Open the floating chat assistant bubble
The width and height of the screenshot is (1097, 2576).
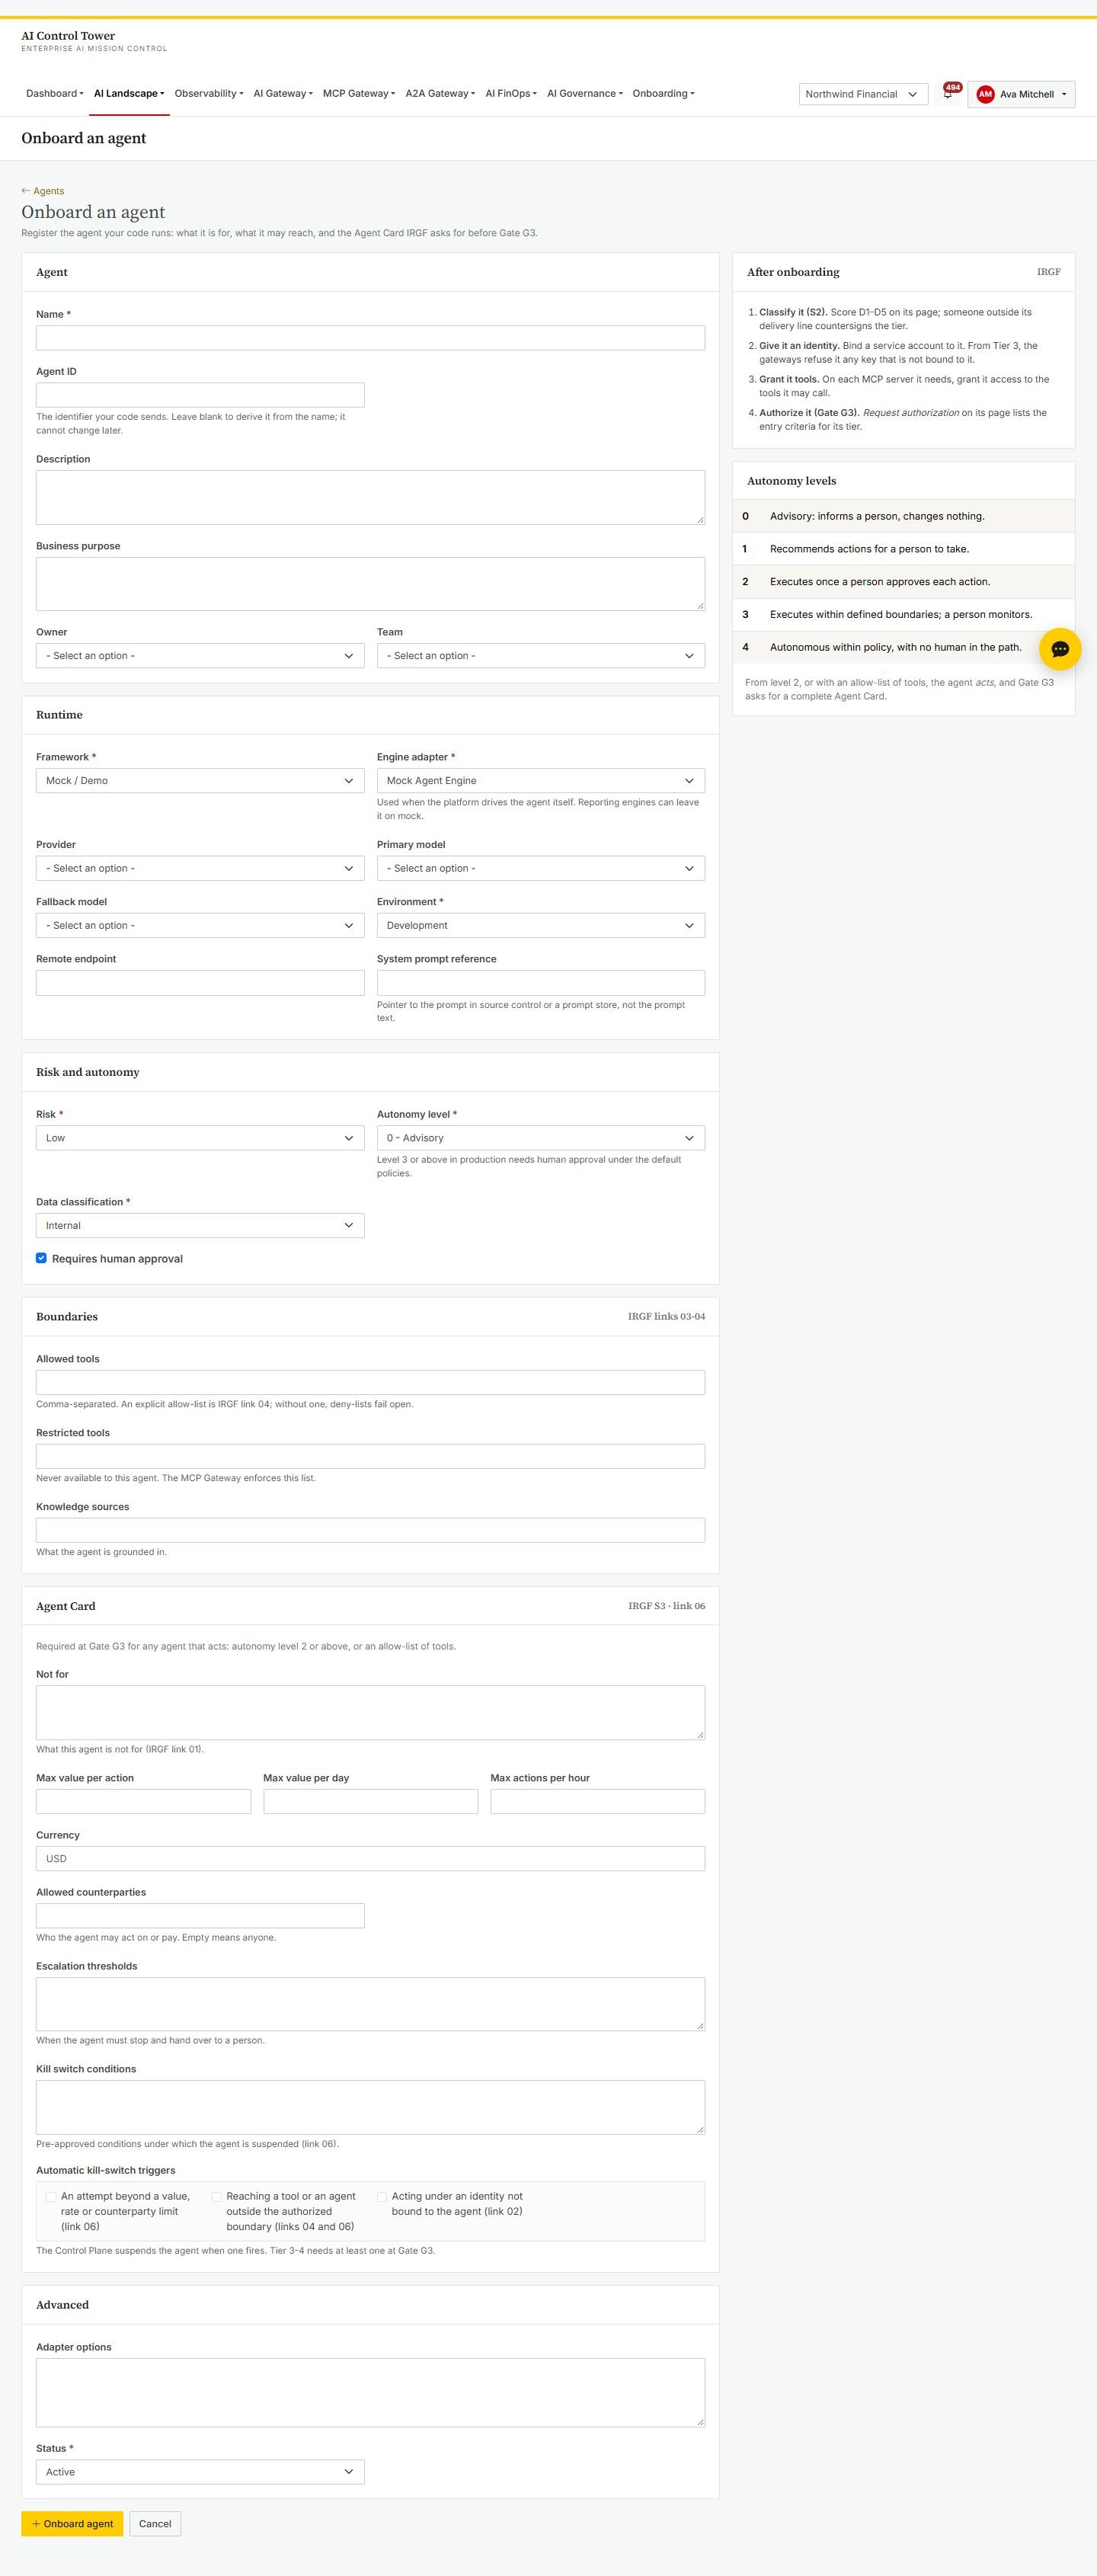click(1060, 649)
